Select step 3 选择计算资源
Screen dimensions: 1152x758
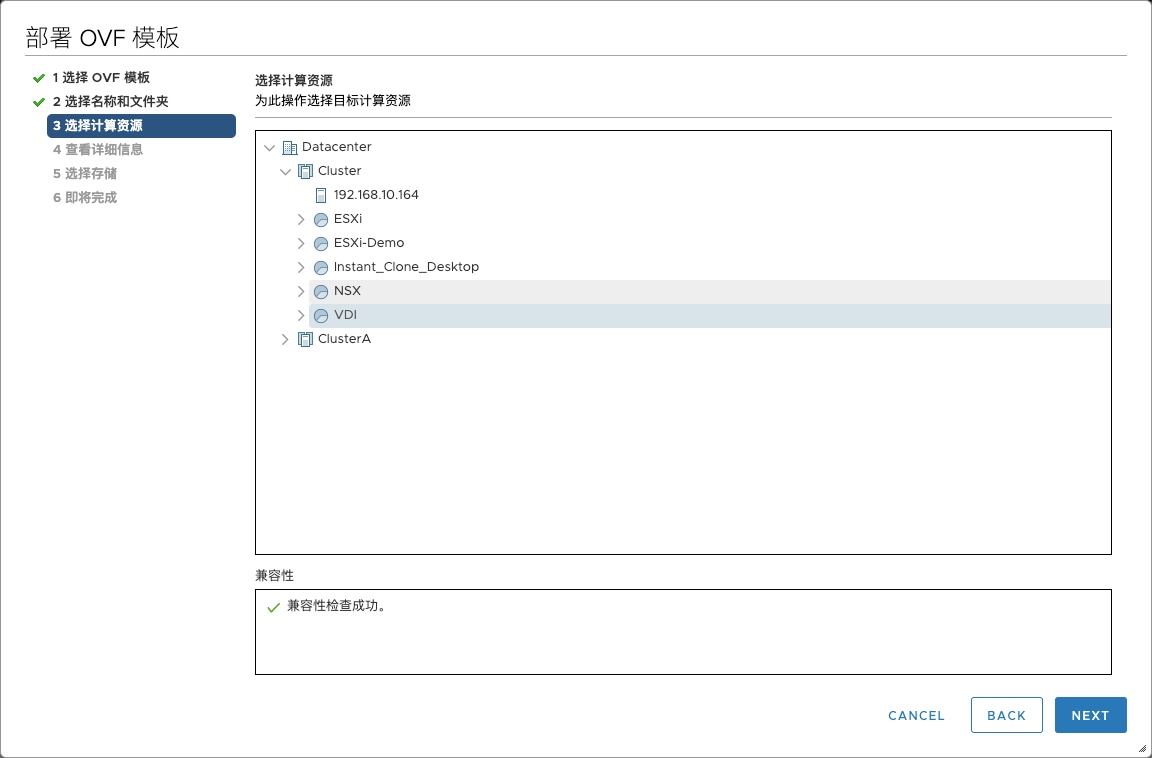click(141, 126)
